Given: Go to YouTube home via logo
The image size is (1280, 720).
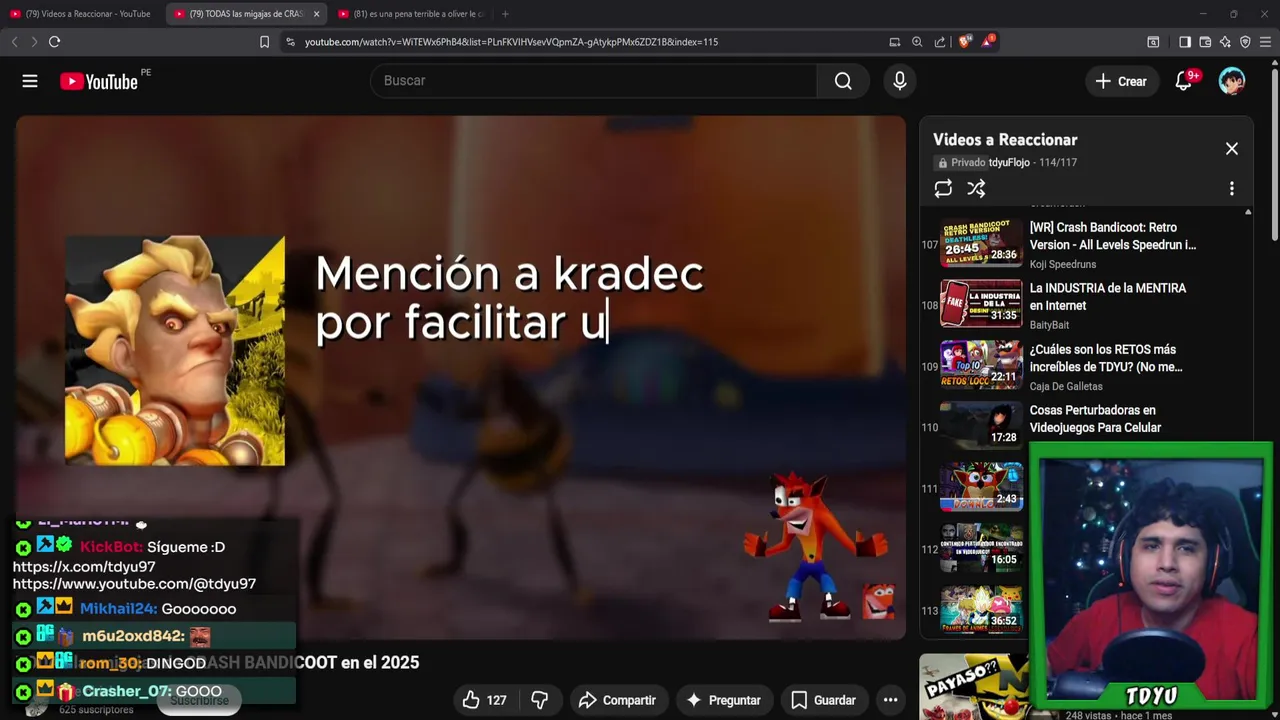Looking at the screenshot, I should 99,81.
